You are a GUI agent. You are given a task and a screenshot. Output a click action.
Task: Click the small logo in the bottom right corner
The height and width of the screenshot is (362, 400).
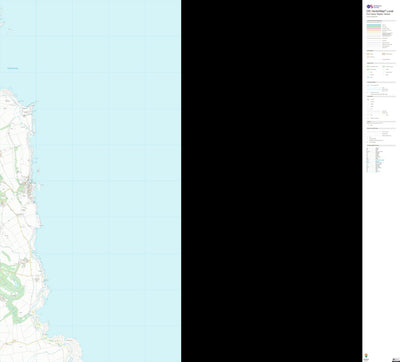tap(395, 359)
